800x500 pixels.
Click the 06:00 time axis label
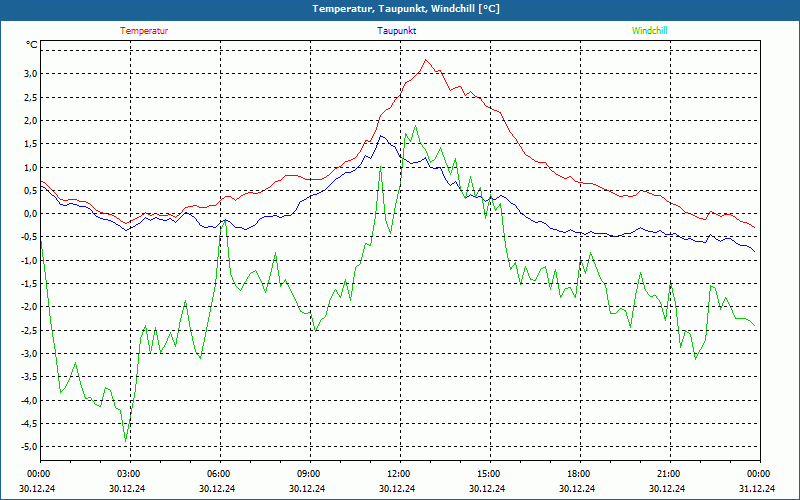pos(217,474)
